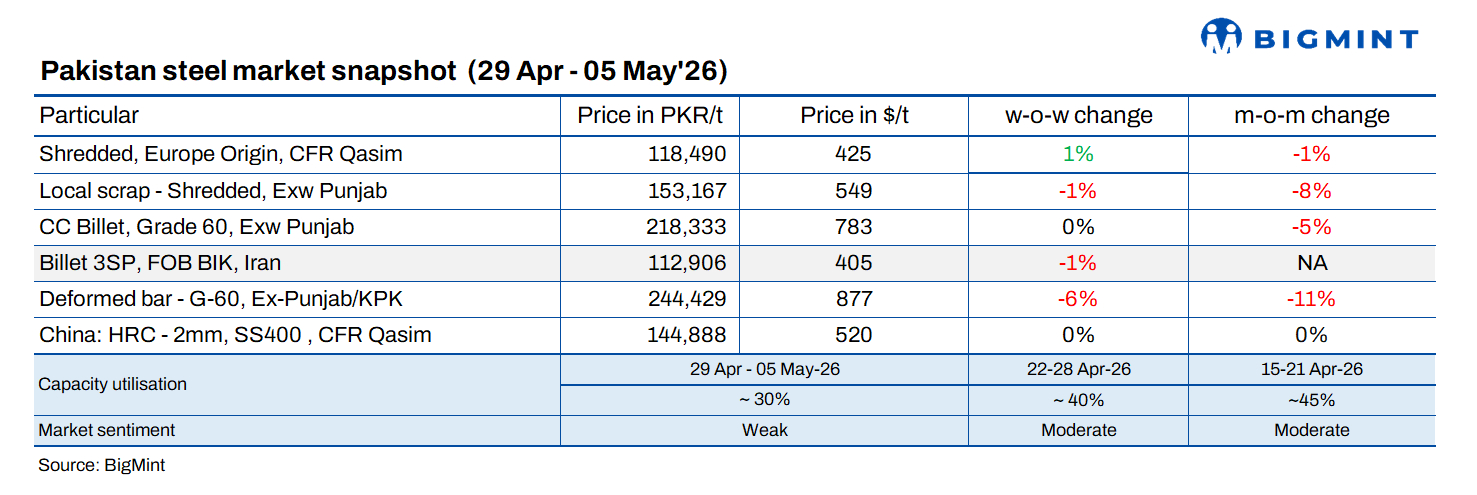The width and height of the screenshot is (1477, 495).
Task: Select the China HRC 2mm row label
Action: [235, 335]
